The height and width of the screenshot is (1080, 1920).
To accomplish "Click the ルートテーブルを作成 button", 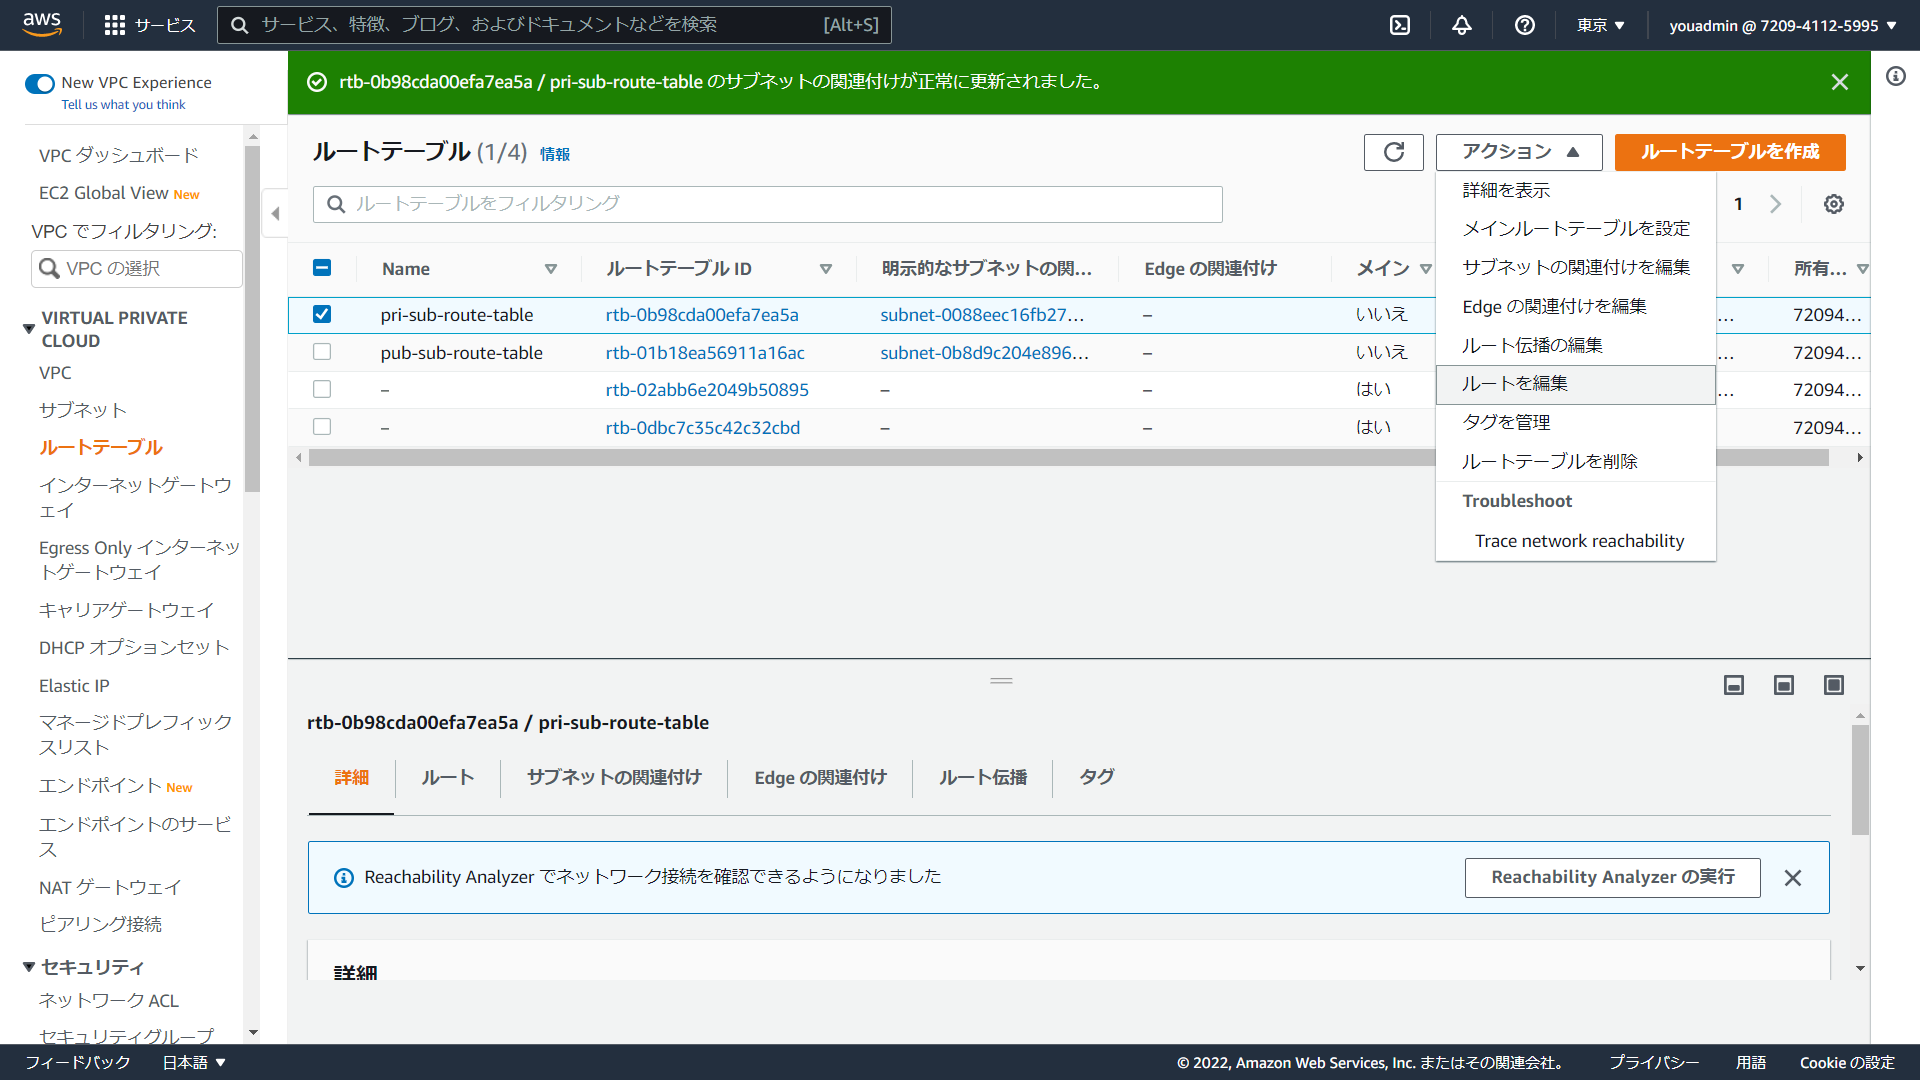I will (x=1729, y=152).
